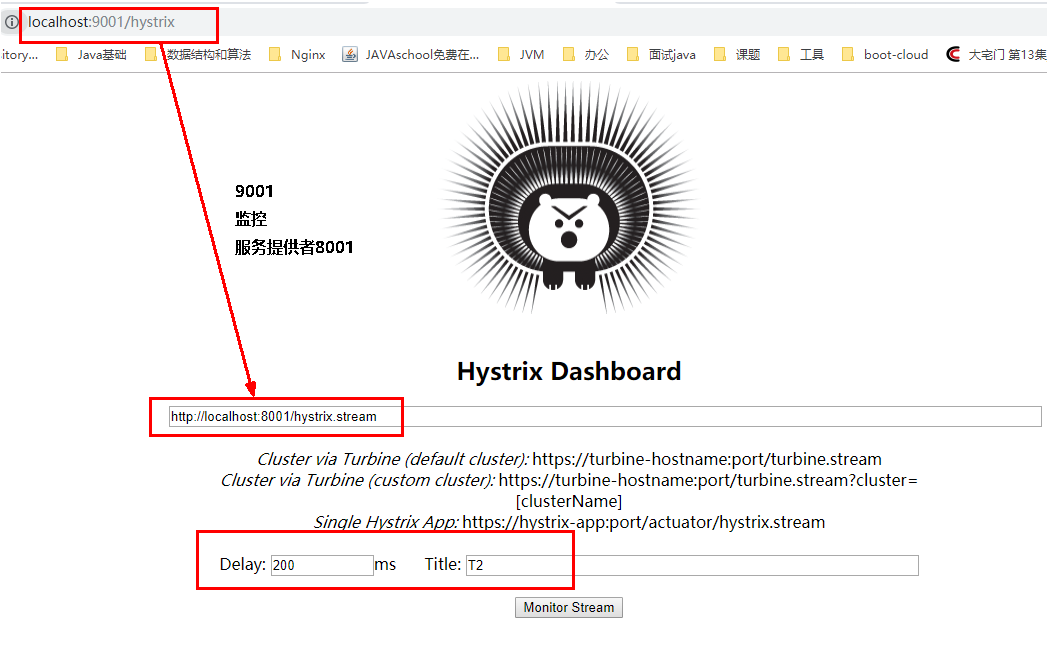This screenshot has height=648, width=1050.
Task: Open the JVM bookmark folder
Action: pyautogui.click(x=520, y=54)
